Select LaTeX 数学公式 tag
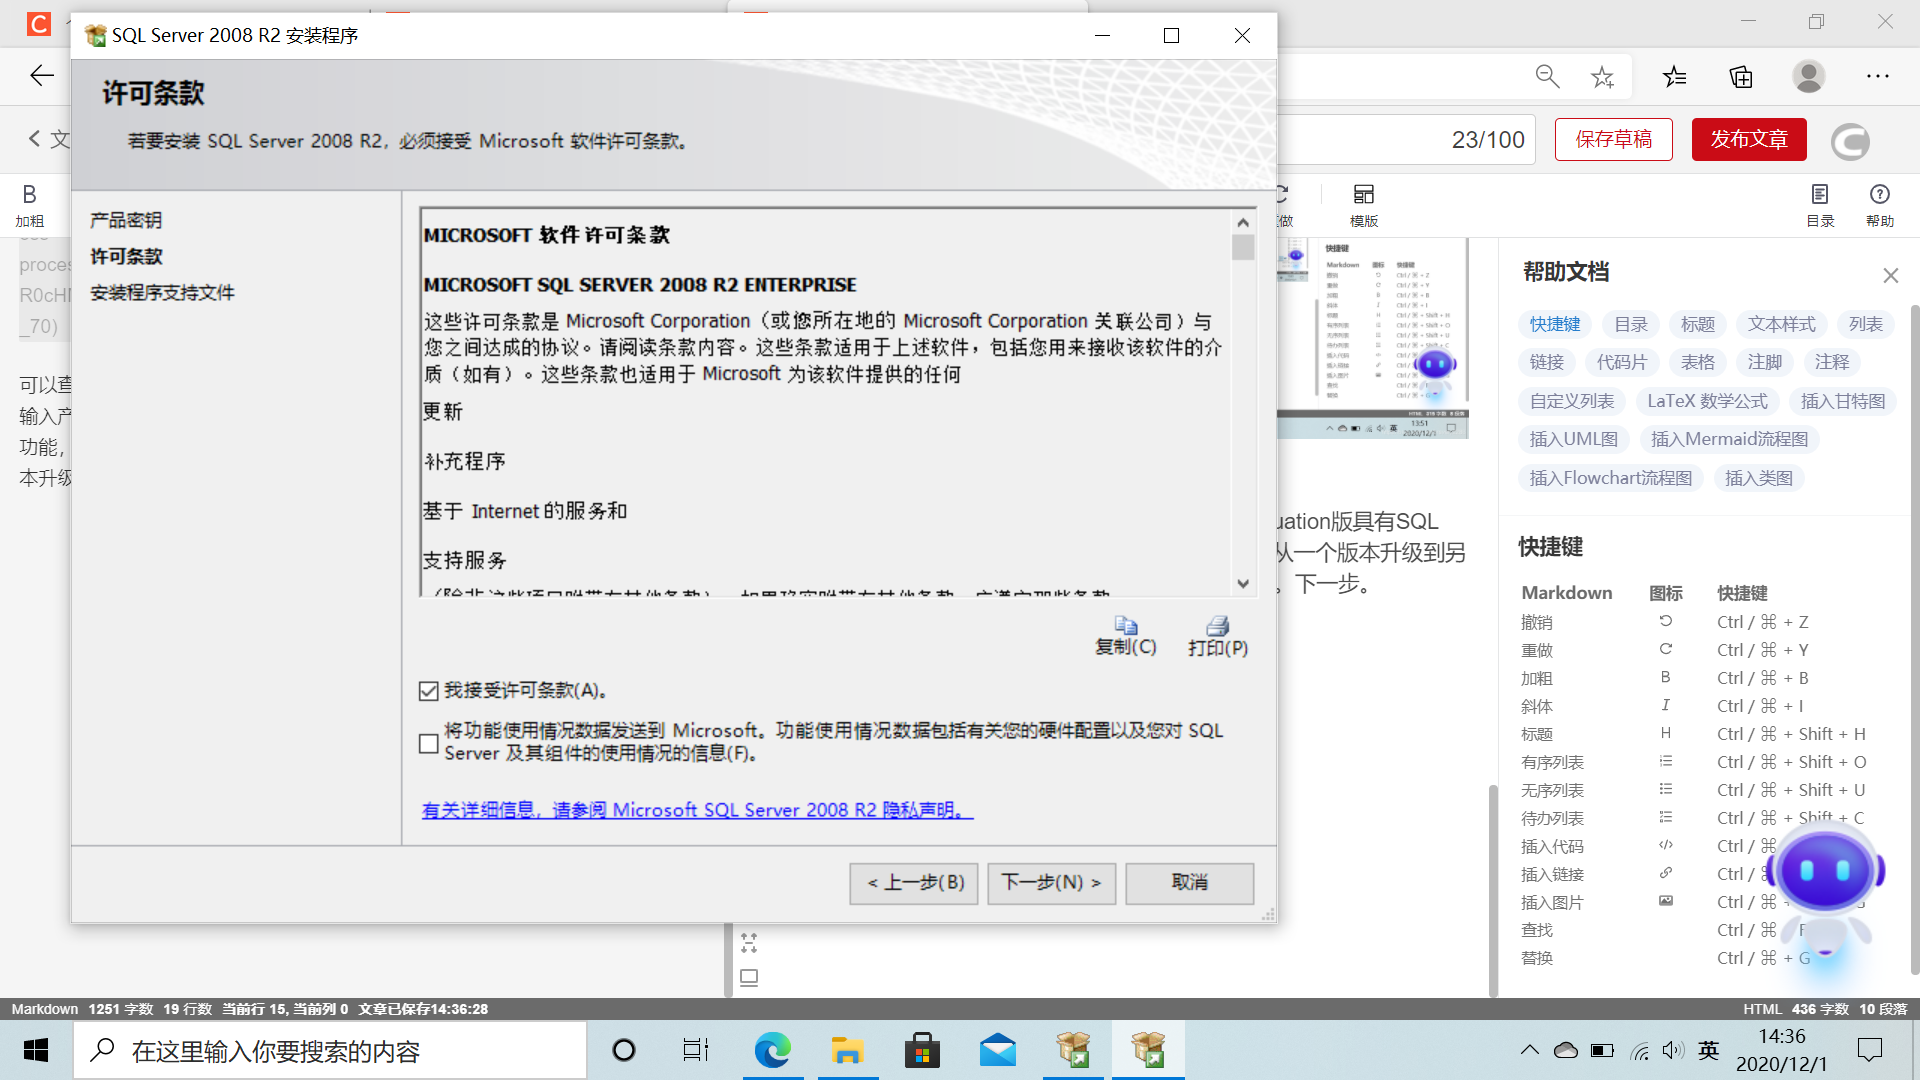Image resolution: width=1920 pixels, height=1080 pixels. (x=1707, y=401)
